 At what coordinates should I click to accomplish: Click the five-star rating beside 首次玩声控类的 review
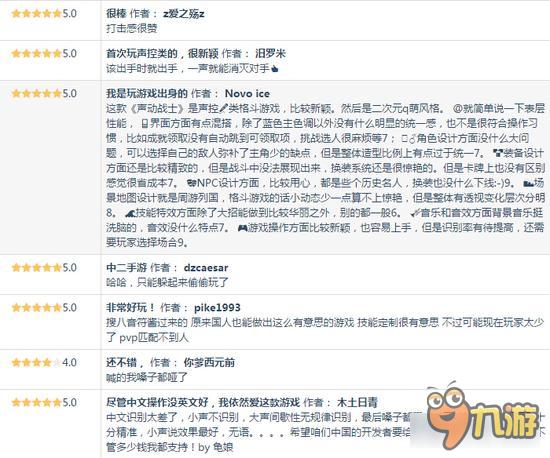click(36, 54)
